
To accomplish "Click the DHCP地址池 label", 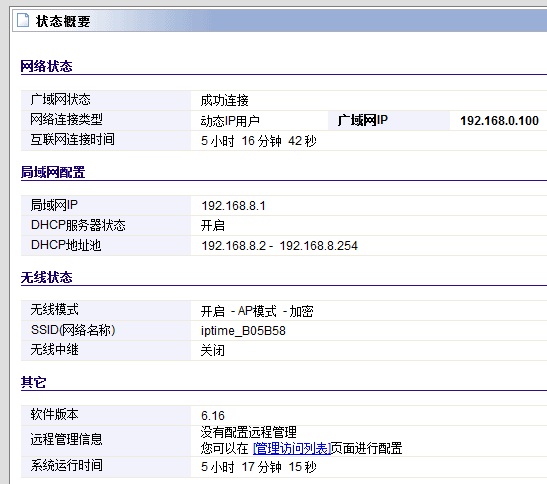I will [66, 245].
